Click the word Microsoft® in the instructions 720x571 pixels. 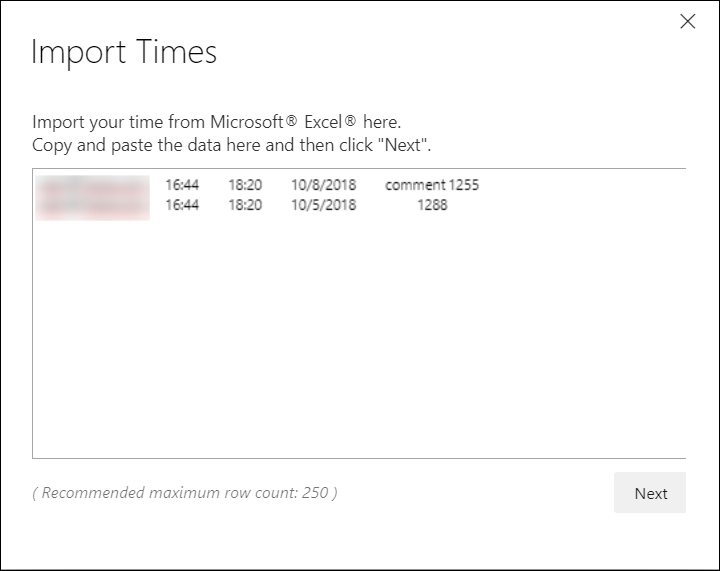254,122
